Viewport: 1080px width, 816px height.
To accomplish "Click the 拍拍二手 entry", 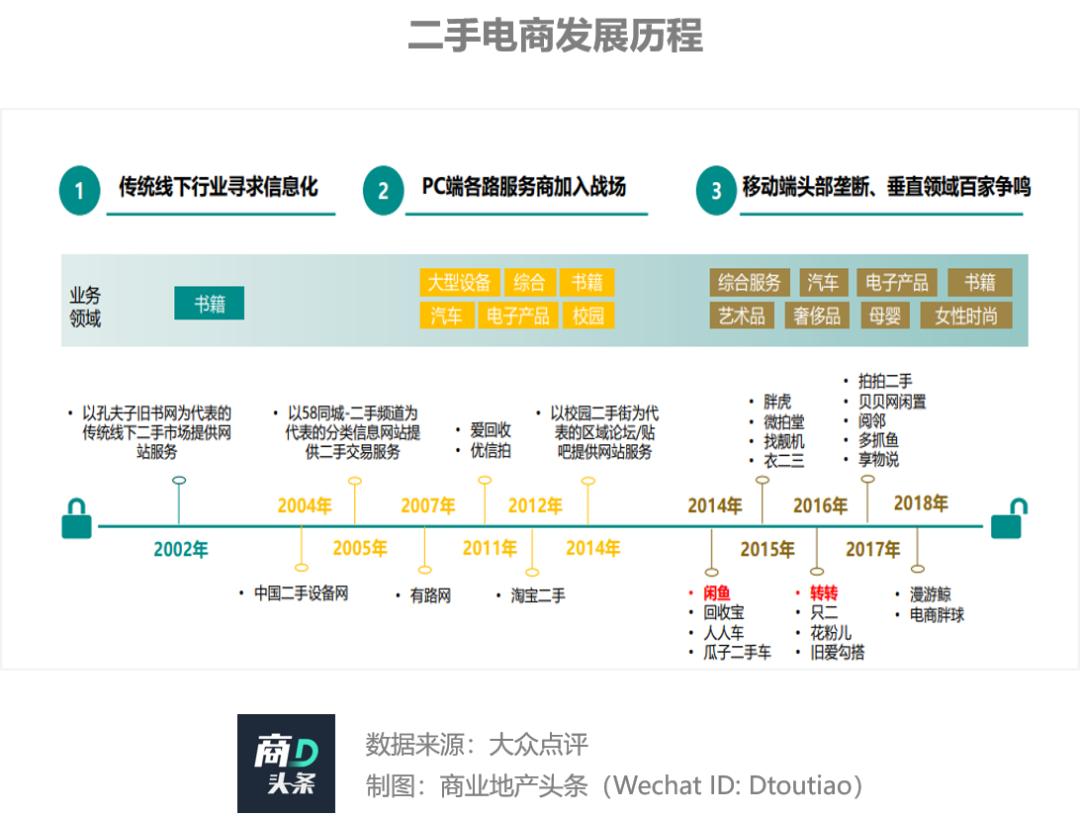I will pos(885,381).
